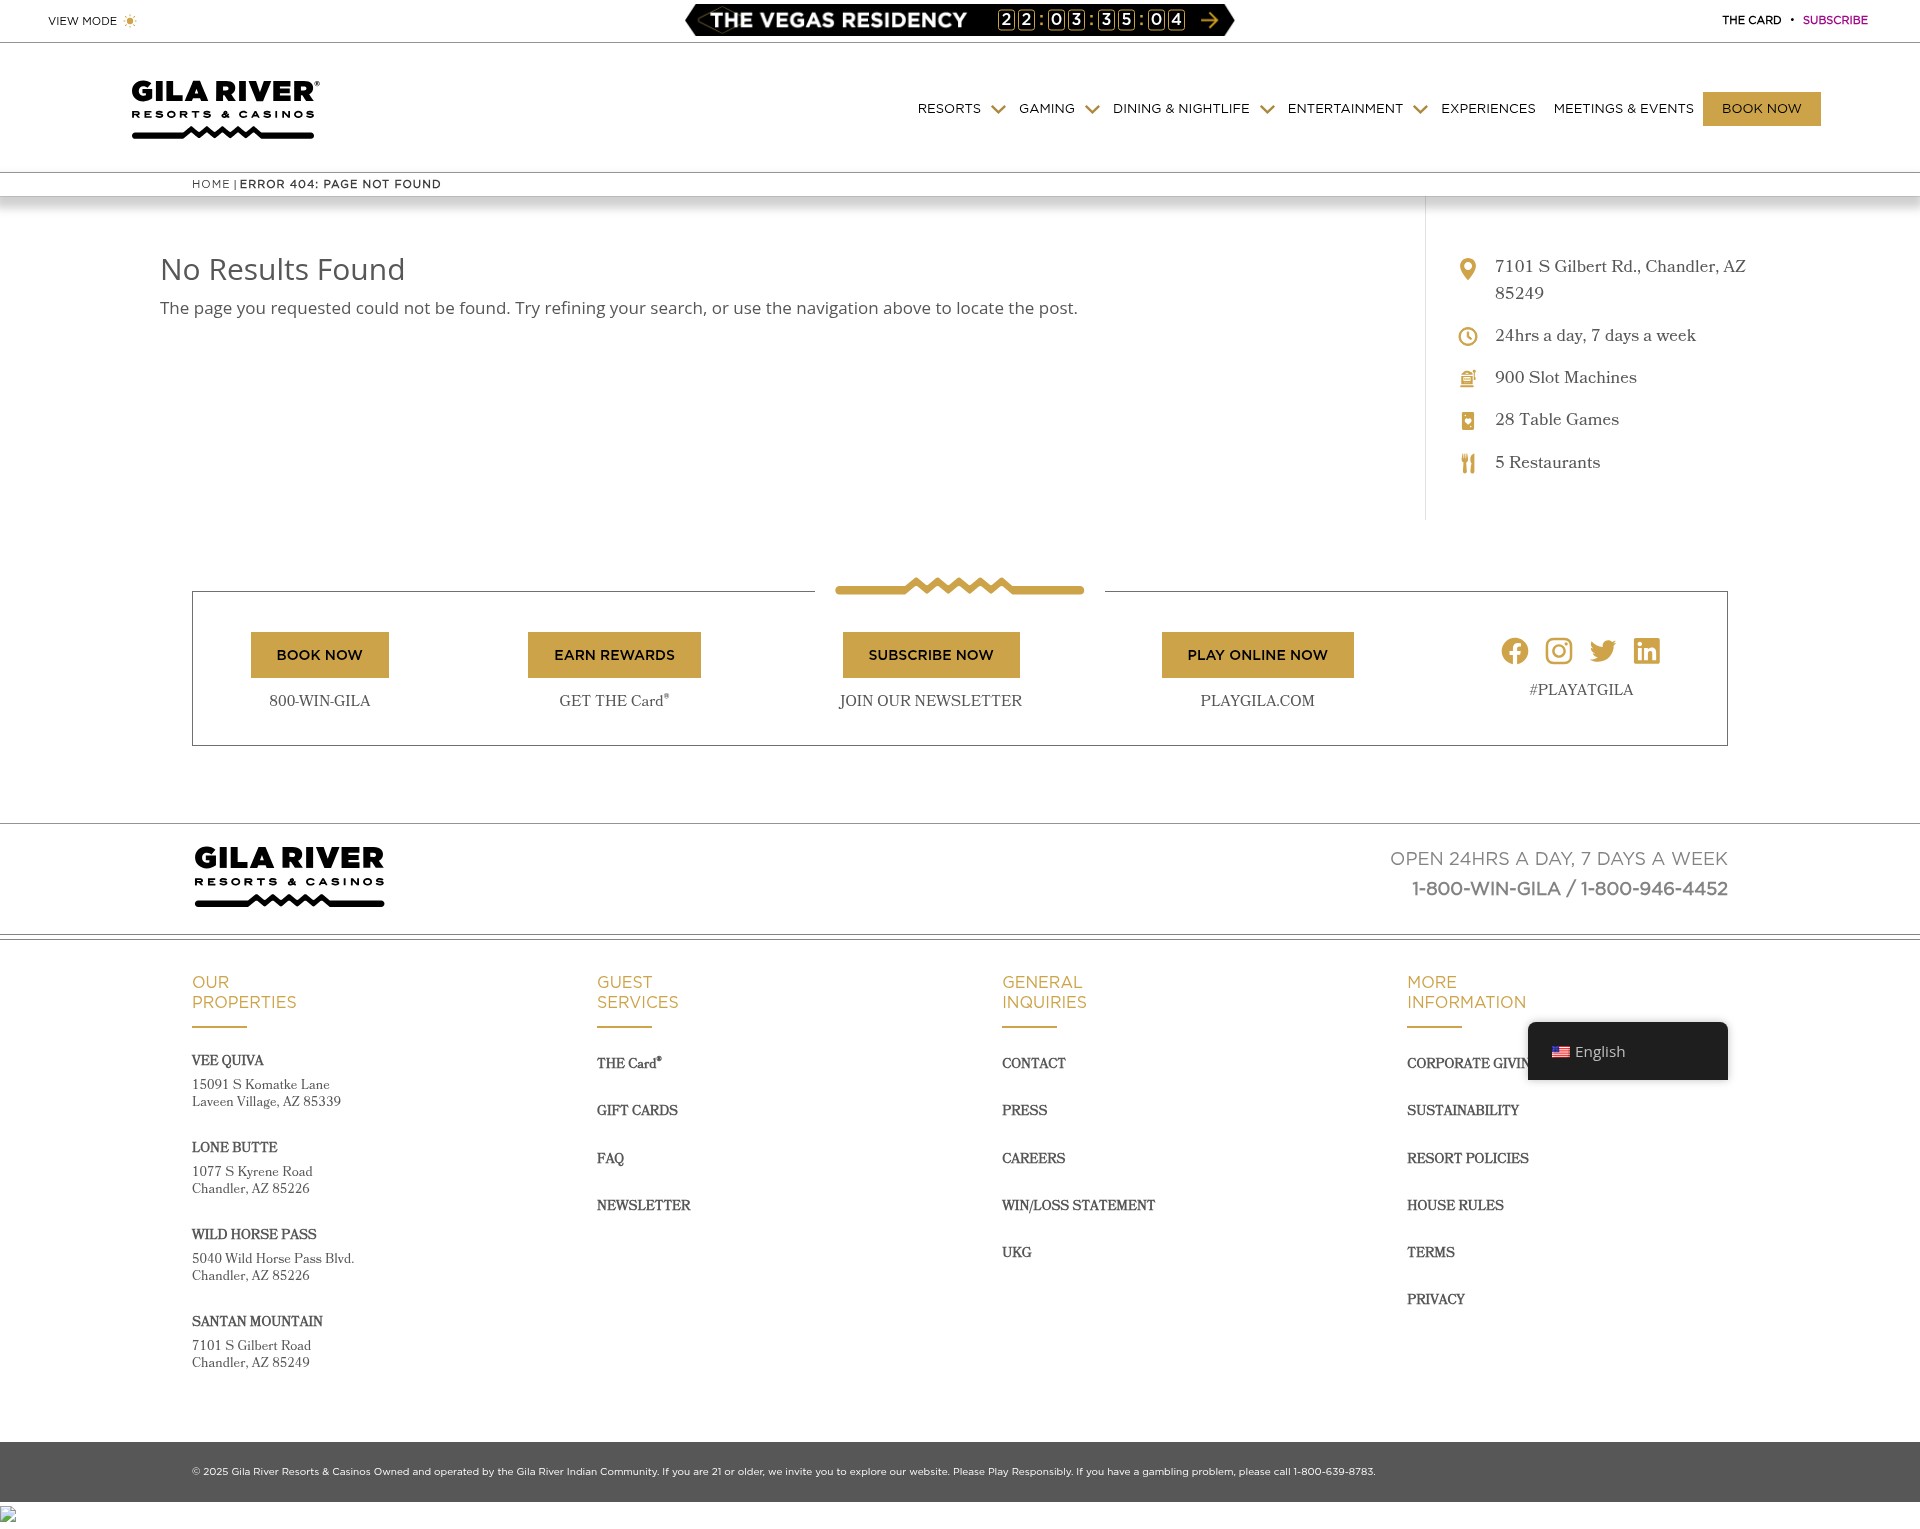Go to Meetings & Events page

pyautogui.click(x=1623, y=109)
